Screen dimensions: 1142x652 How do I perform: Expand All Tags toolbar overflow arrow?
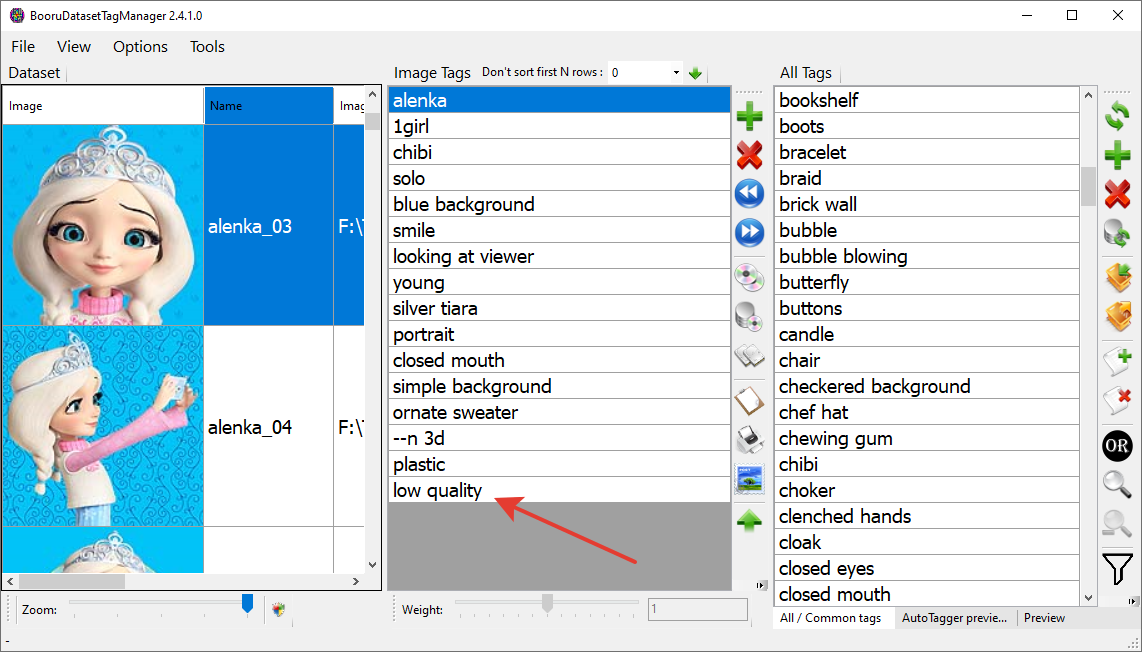point(1133,601)
